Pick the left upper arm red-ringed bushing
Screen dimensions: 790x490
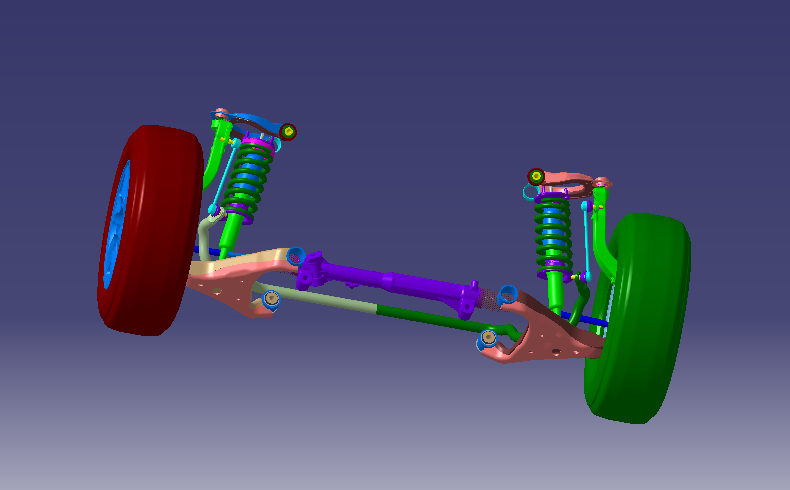(x=288, y=132)
